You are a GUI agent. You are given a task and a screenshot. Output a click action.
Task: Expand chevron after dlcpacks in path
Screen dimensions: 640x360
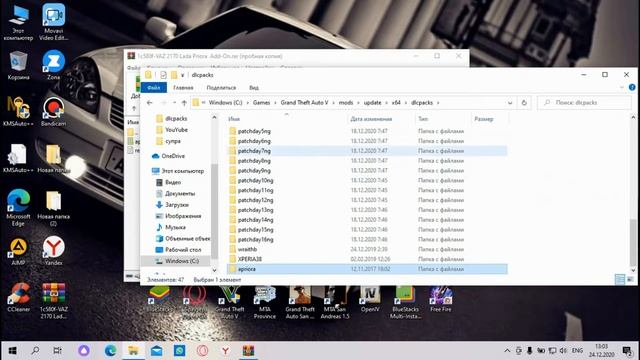(438, 103)
